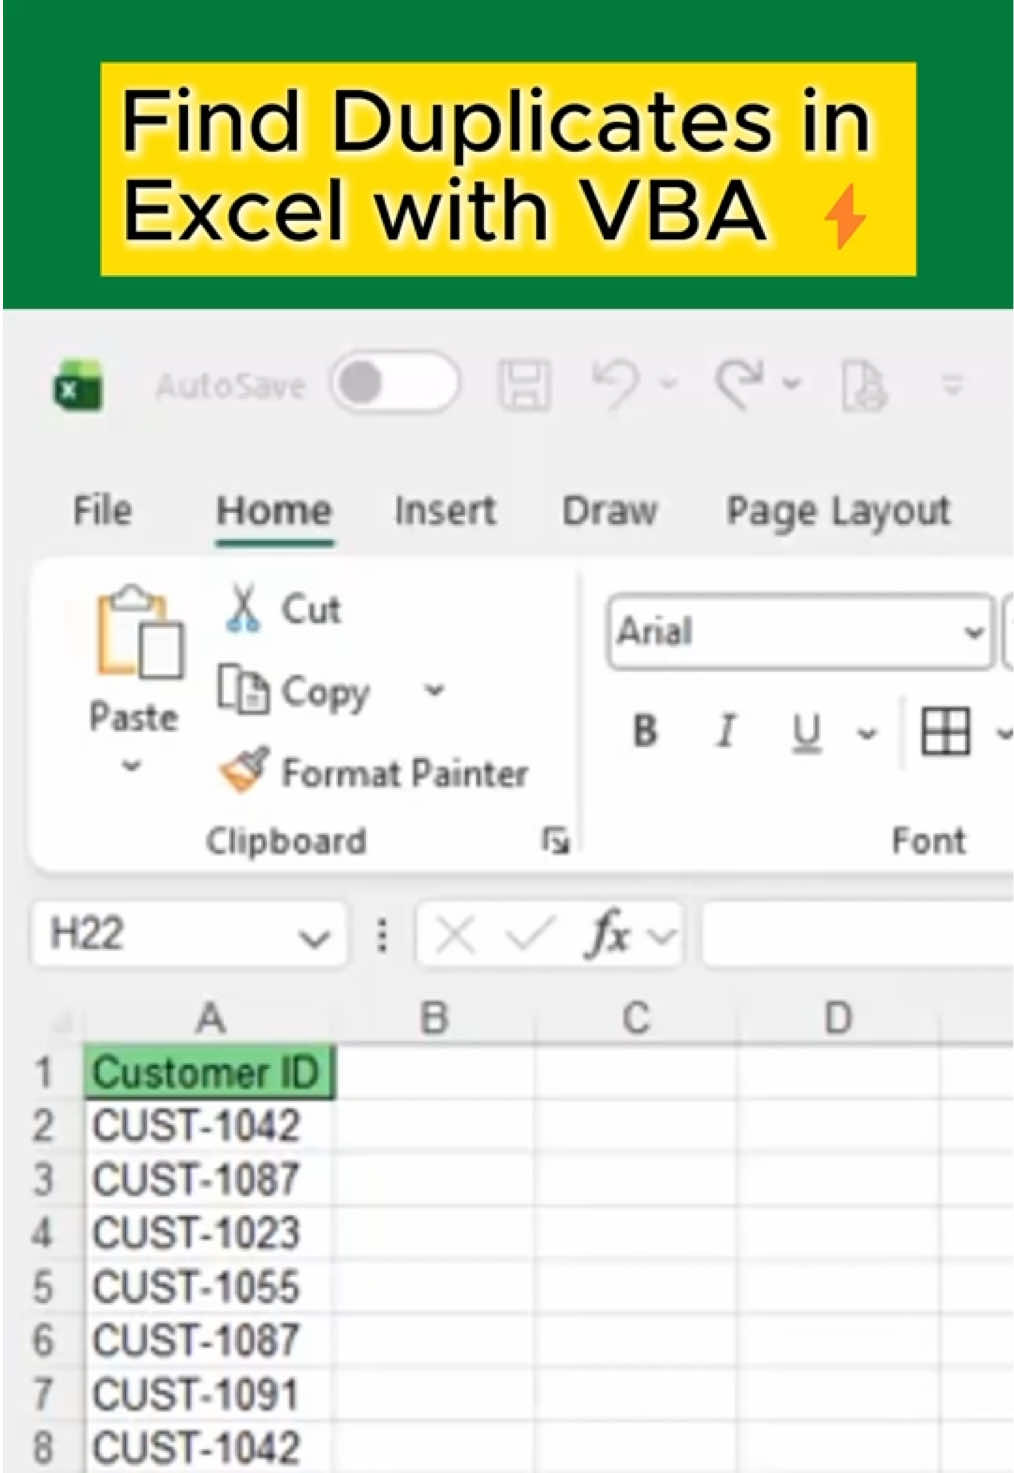Image resolution: width=1014 pixels, height=1473 pixels.
Task: Activate the Format Painter brush
Action: tap(373, 772)
